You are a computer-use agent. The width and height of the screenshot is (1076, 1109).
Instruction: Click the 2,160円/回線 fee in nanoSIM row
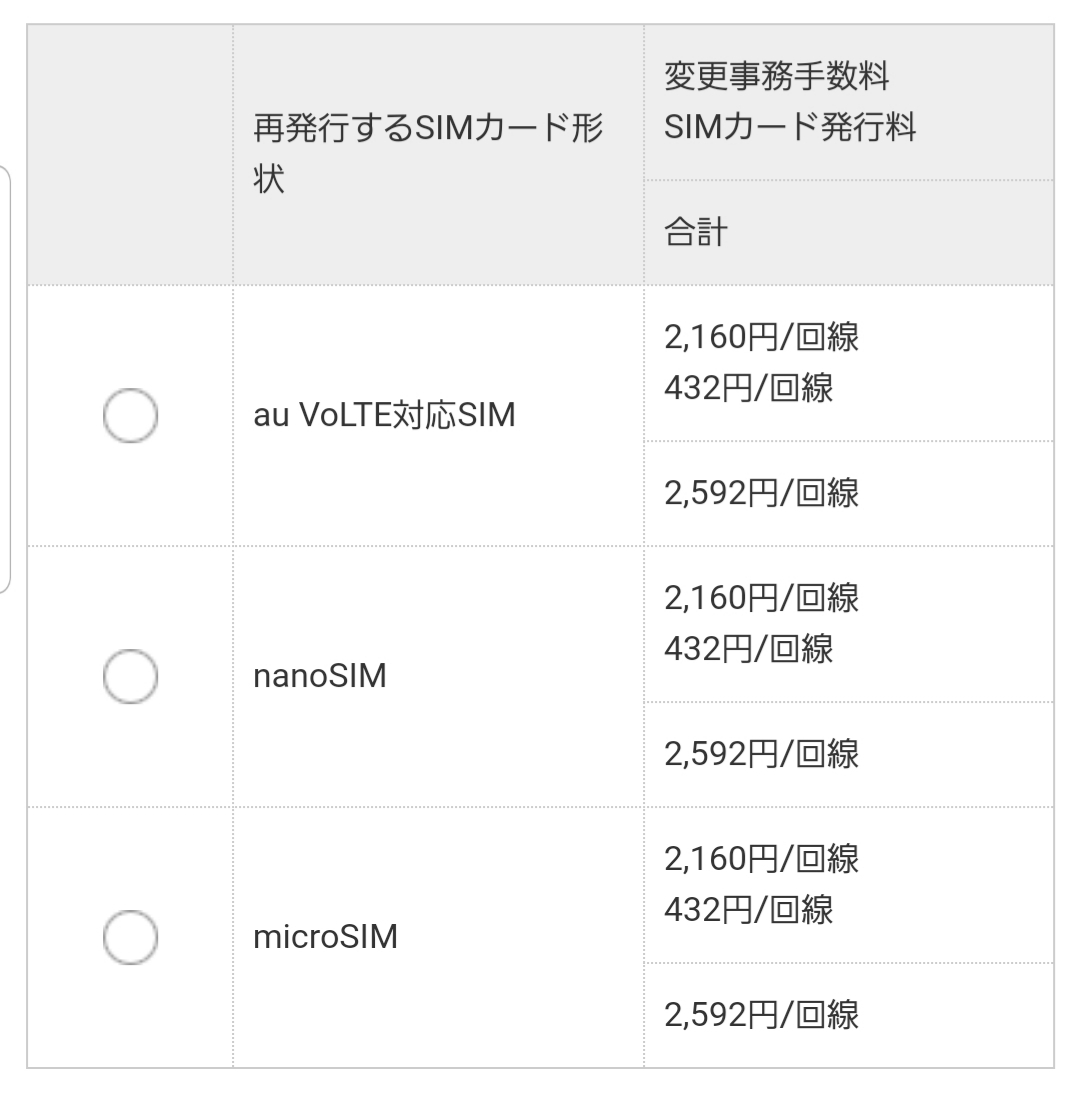point(761,599)
